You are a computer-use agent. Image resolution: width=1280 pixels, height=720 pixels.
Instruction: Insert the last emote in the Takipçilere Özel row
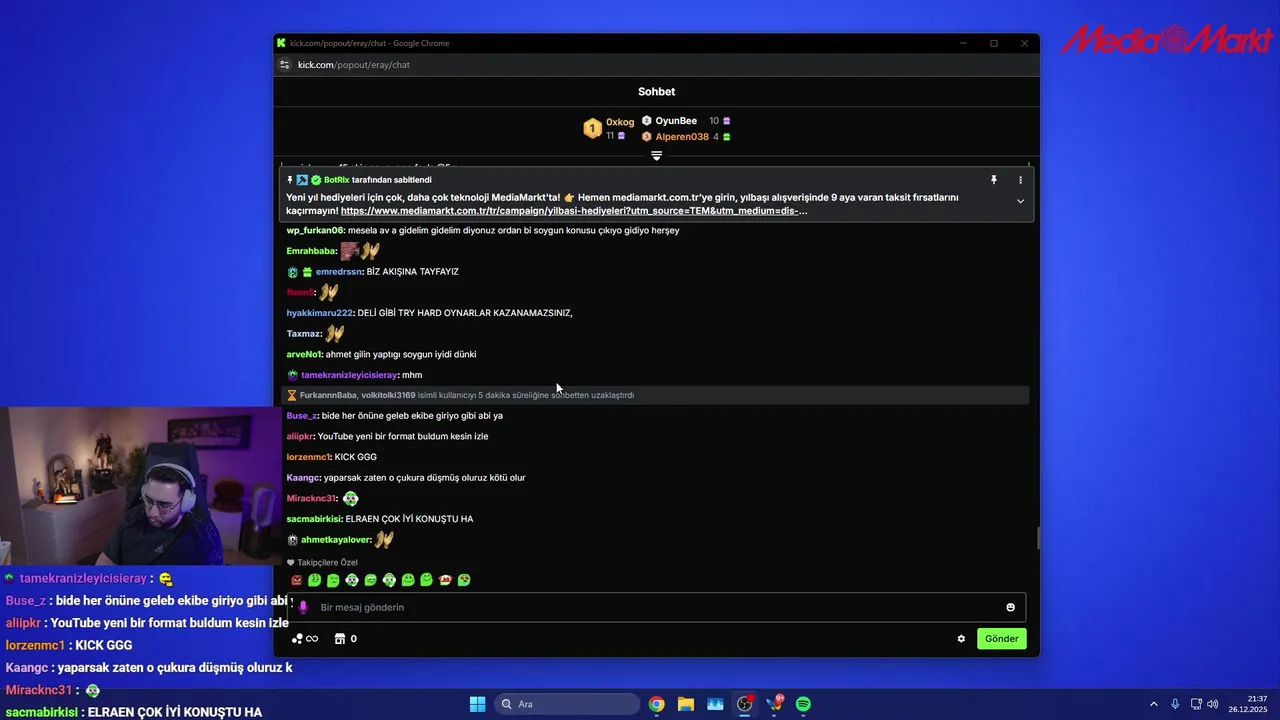point(464,580)
